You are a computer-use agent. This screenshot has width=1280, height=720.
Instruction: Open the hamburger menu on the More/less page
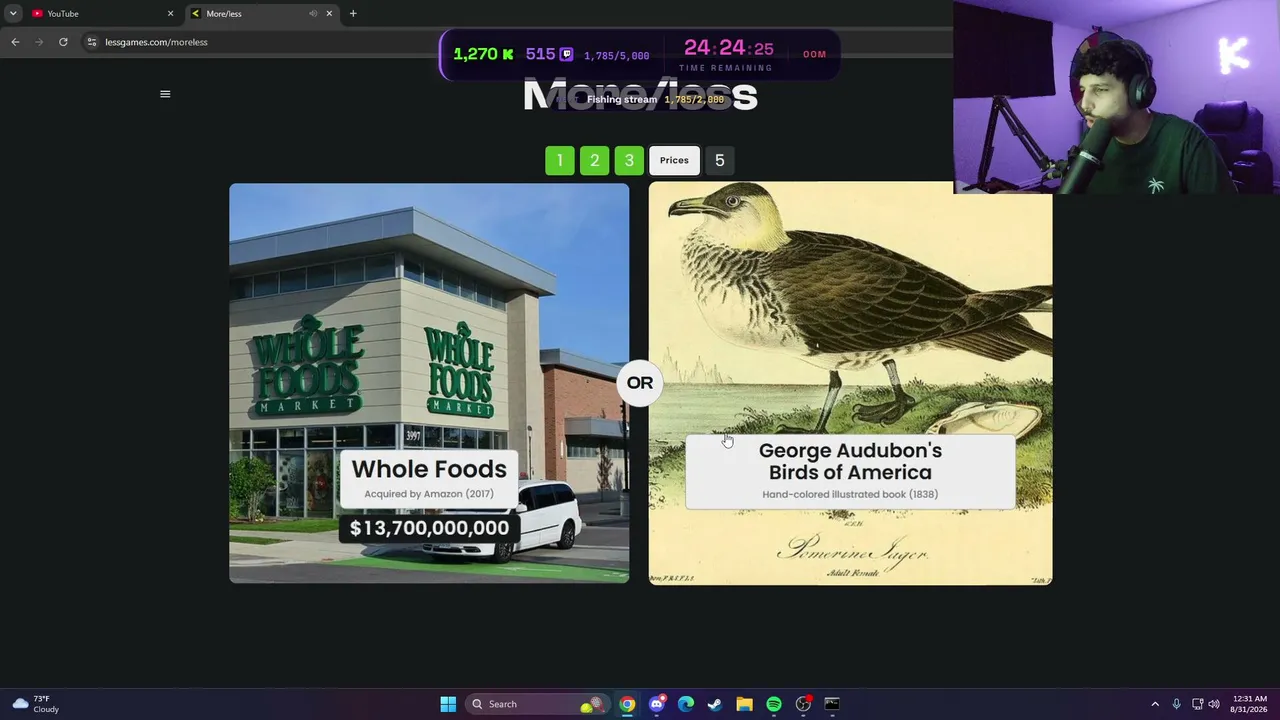pos(165,94)
